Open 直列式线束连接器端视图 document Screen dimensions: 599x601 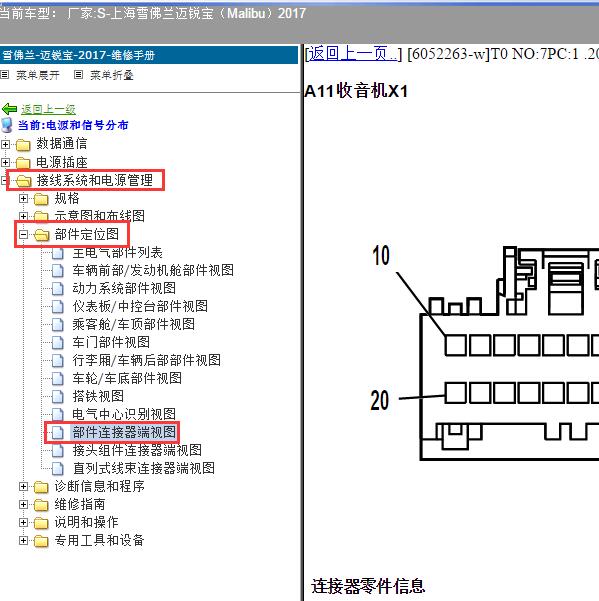(144, 468)
